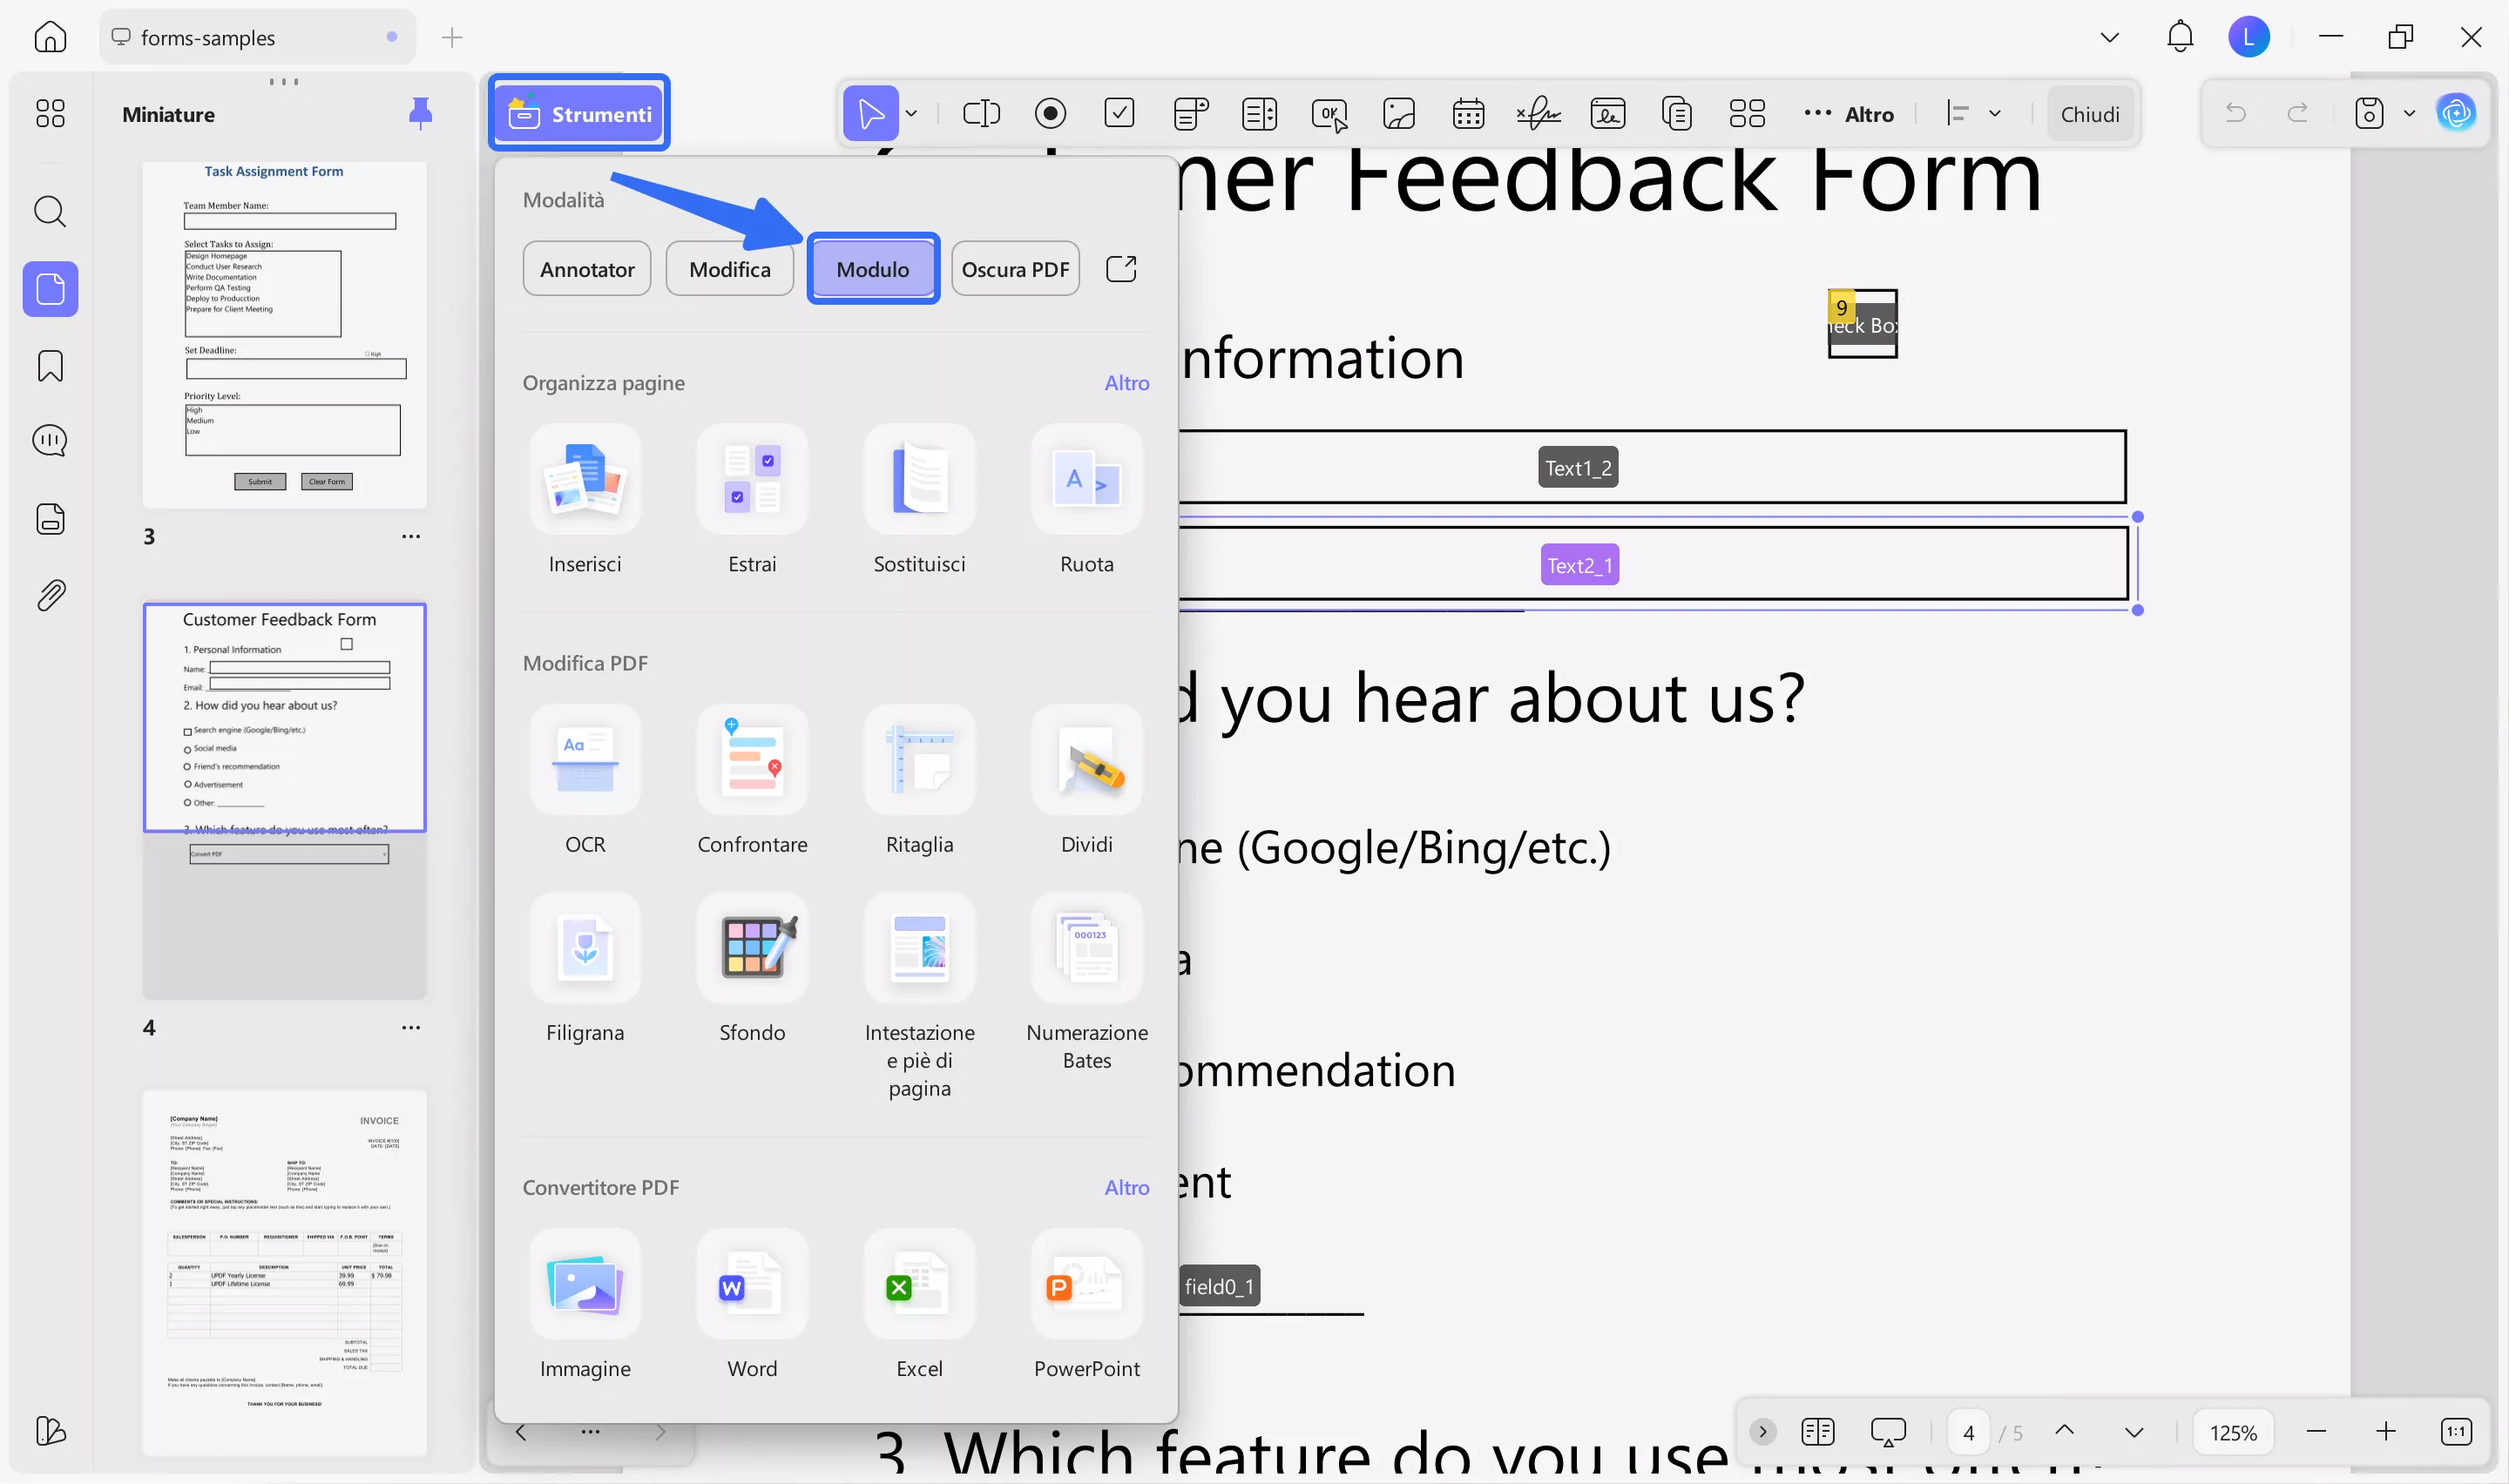
Task: Click the Ritaglia crop tool icon
Action: 919,760
